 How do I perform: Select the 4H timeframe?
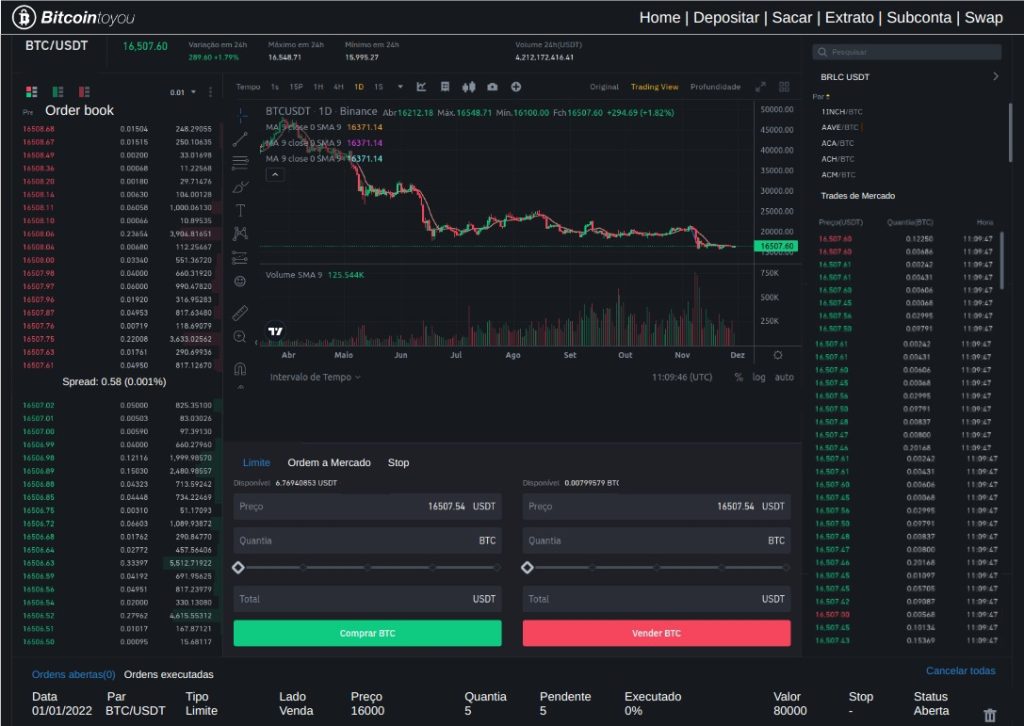pos(338,87)
